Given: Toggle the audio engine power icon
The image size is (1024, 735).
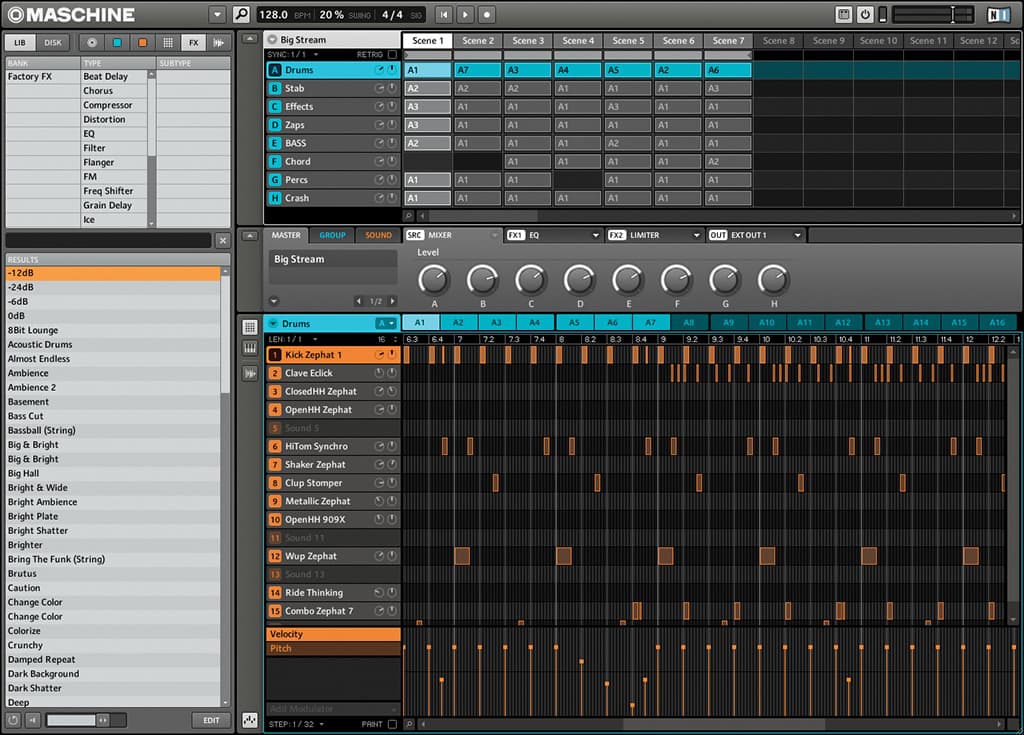Looking at the screenshot, I should click(865, 14).
